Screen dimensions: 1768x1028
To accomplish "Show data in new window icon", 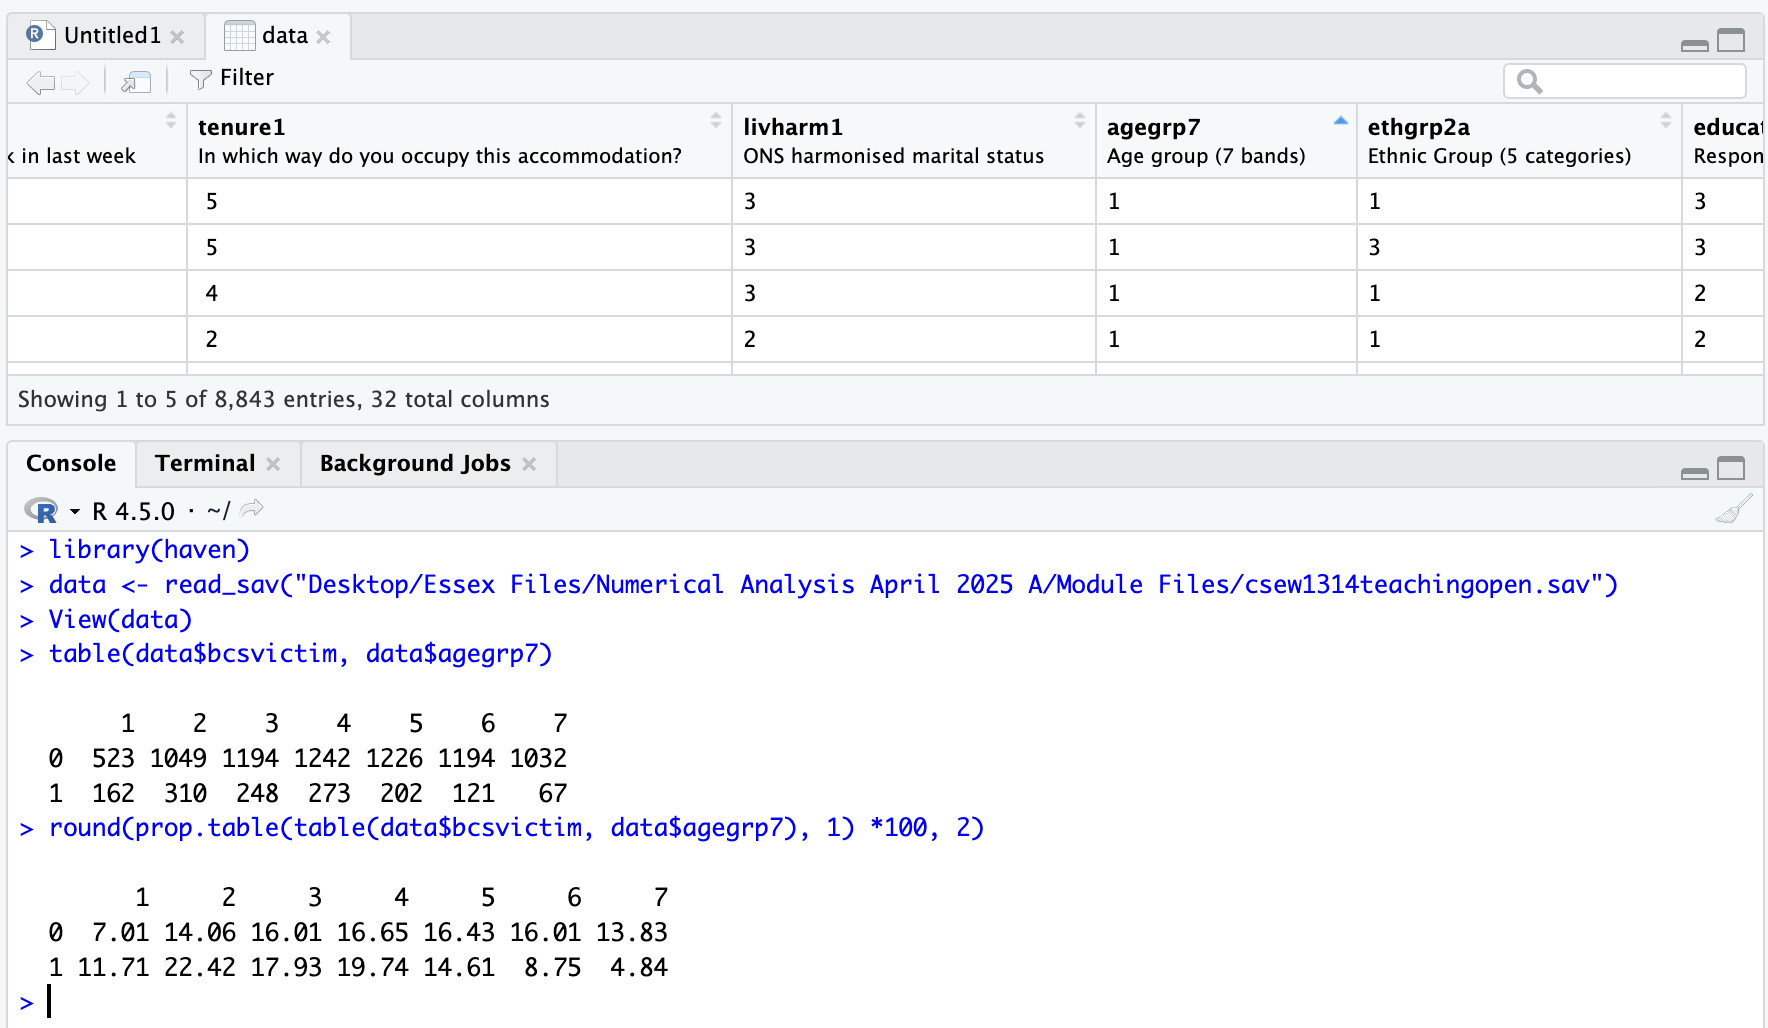I will (136, 82).
